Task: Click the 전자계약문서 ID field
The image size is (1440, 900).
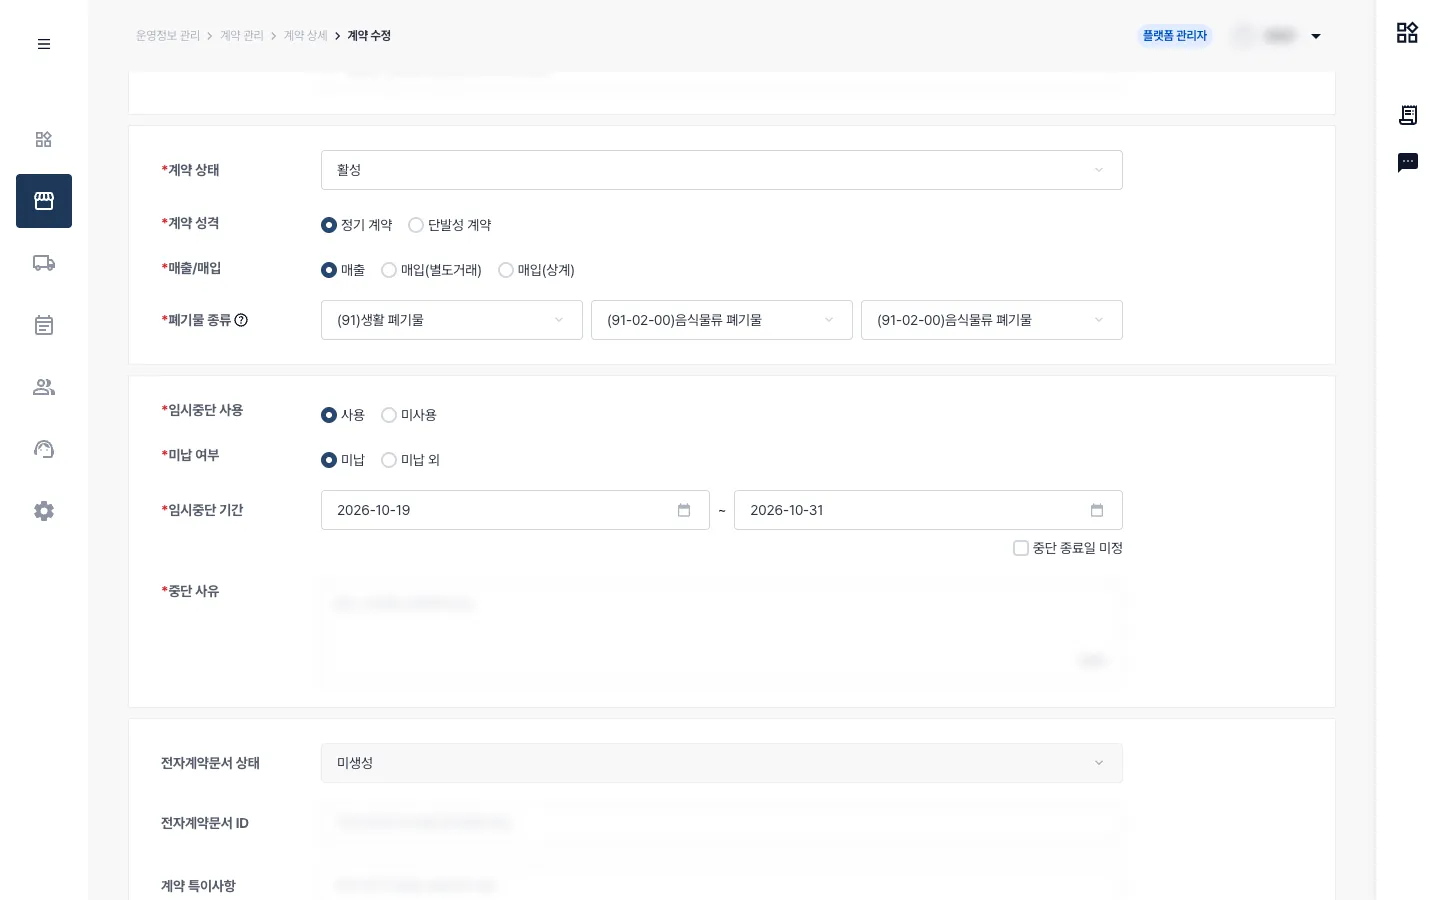Action: pos(722,823)
